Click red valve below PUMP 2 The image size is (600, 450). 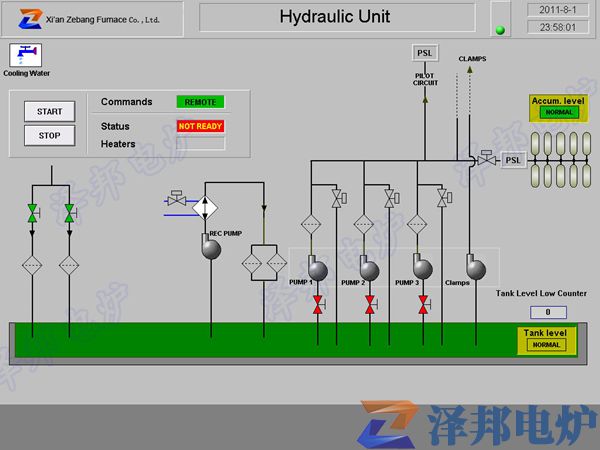370,305
